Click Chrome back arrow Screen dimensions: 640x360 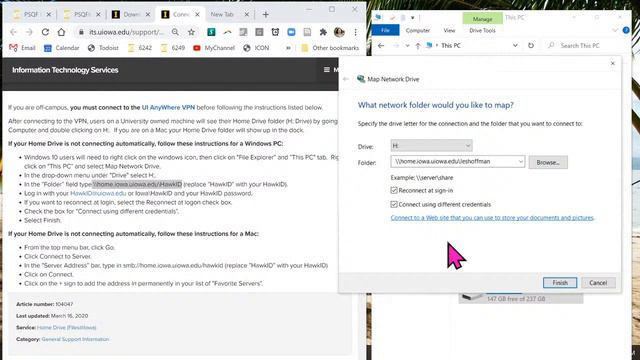13,32
